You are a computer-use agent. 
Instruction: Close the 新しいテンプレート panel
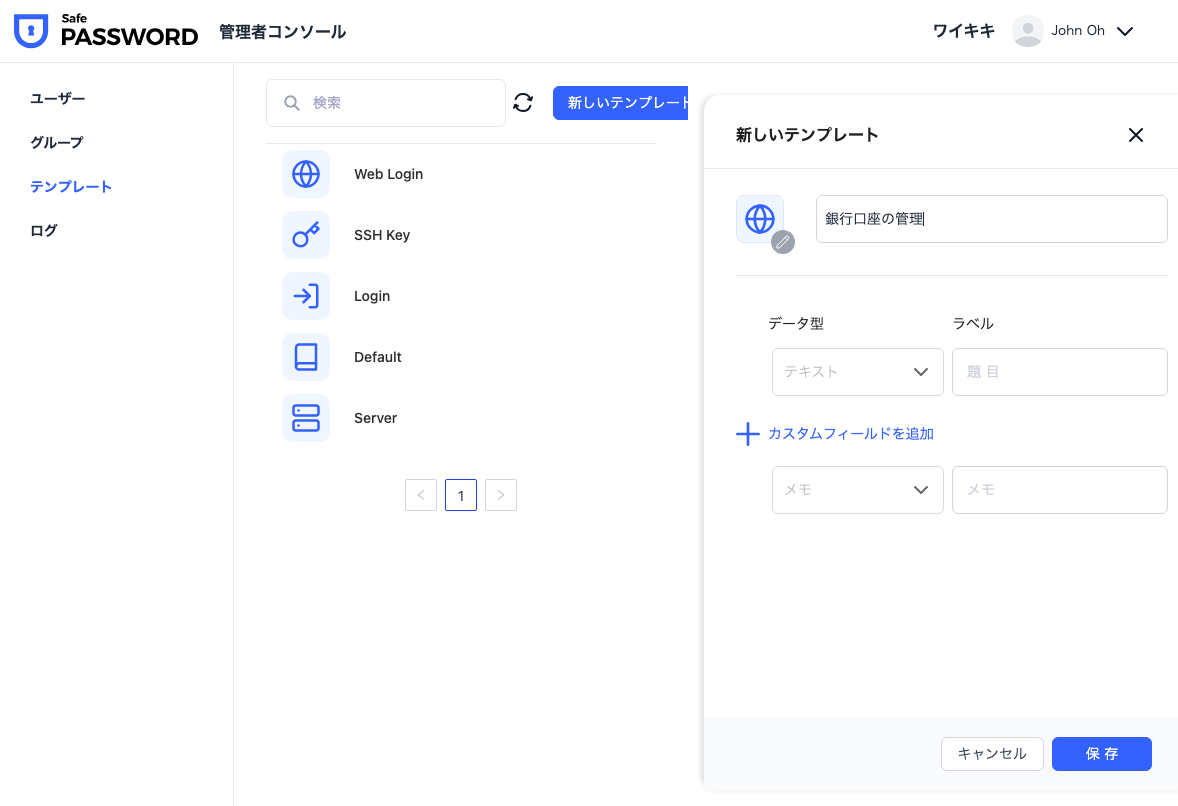pos(1135,135)
